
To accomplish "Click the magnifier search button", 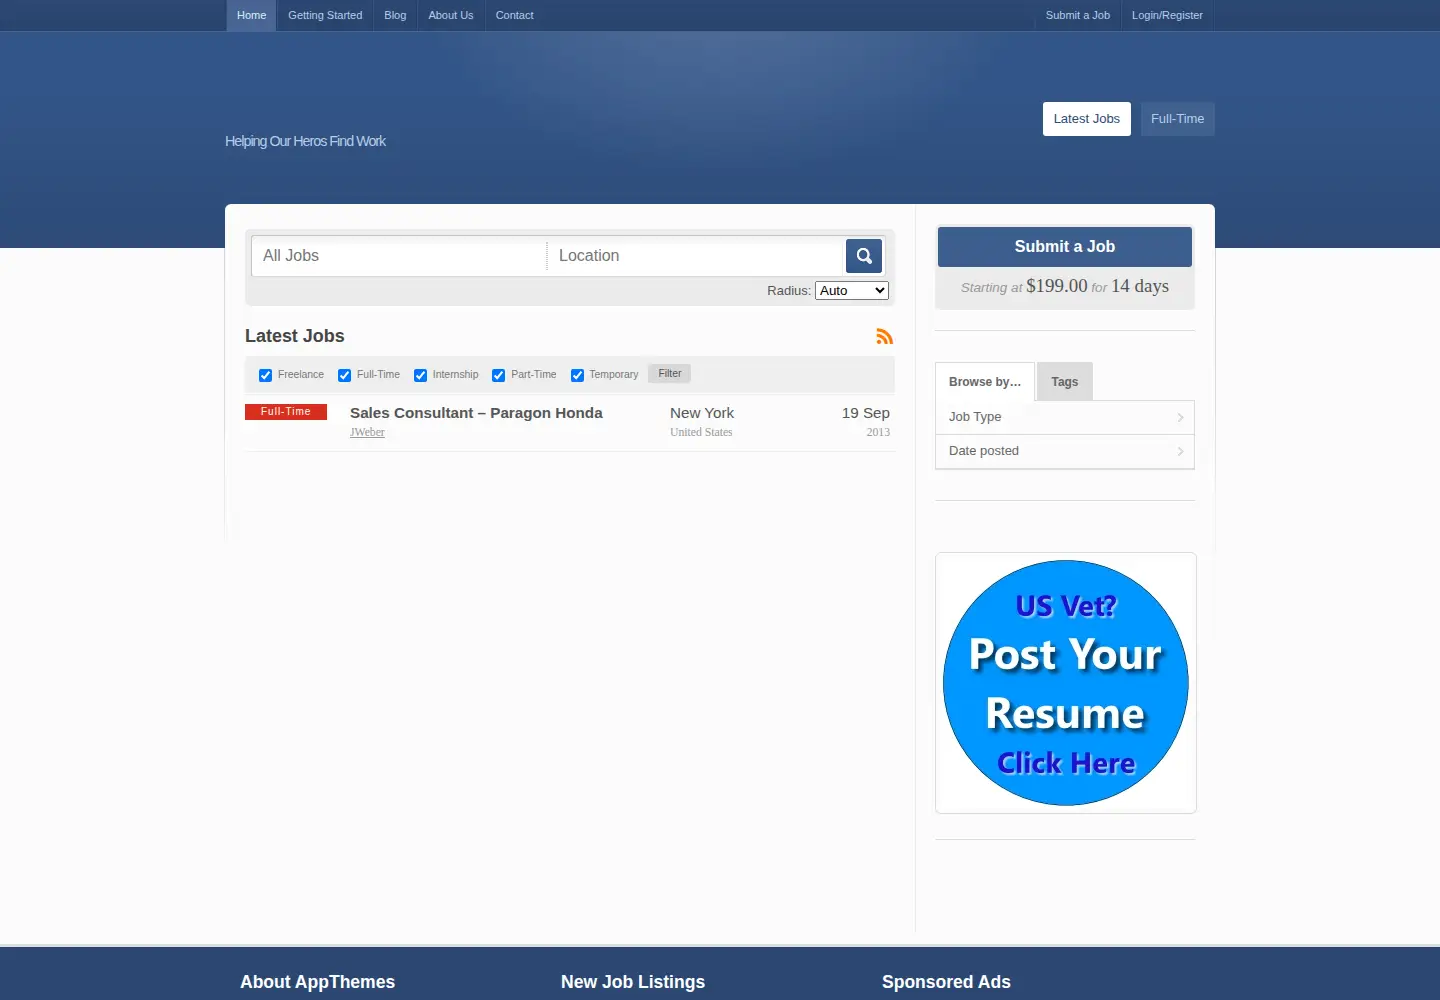I will (864, 256).
